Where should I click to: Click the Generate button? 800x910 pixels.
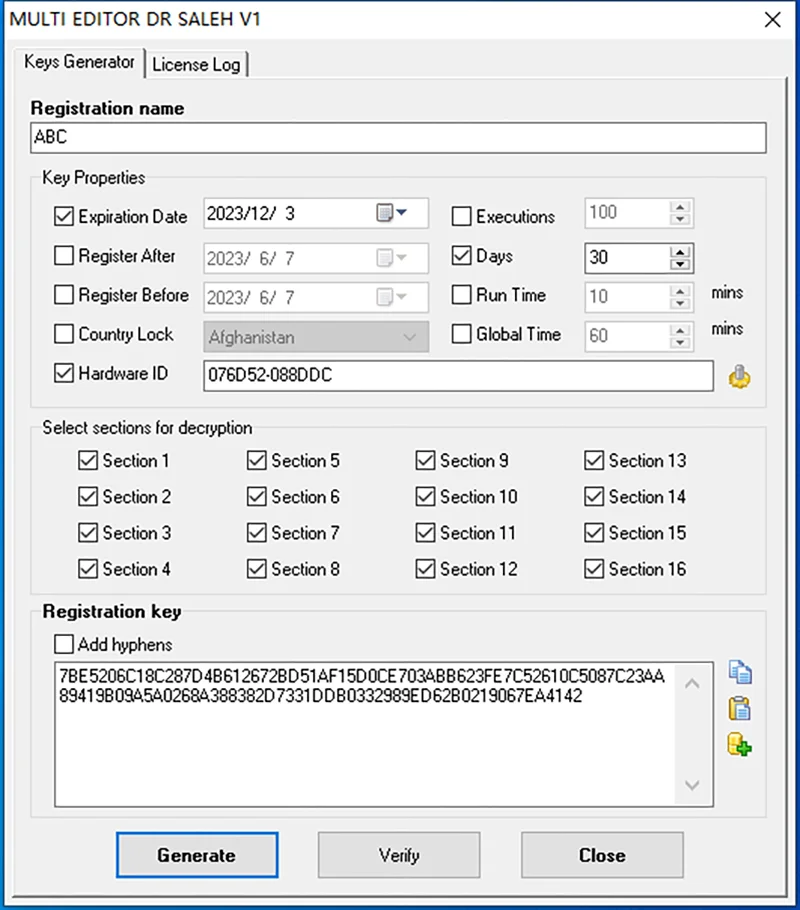tap(197, 855)
